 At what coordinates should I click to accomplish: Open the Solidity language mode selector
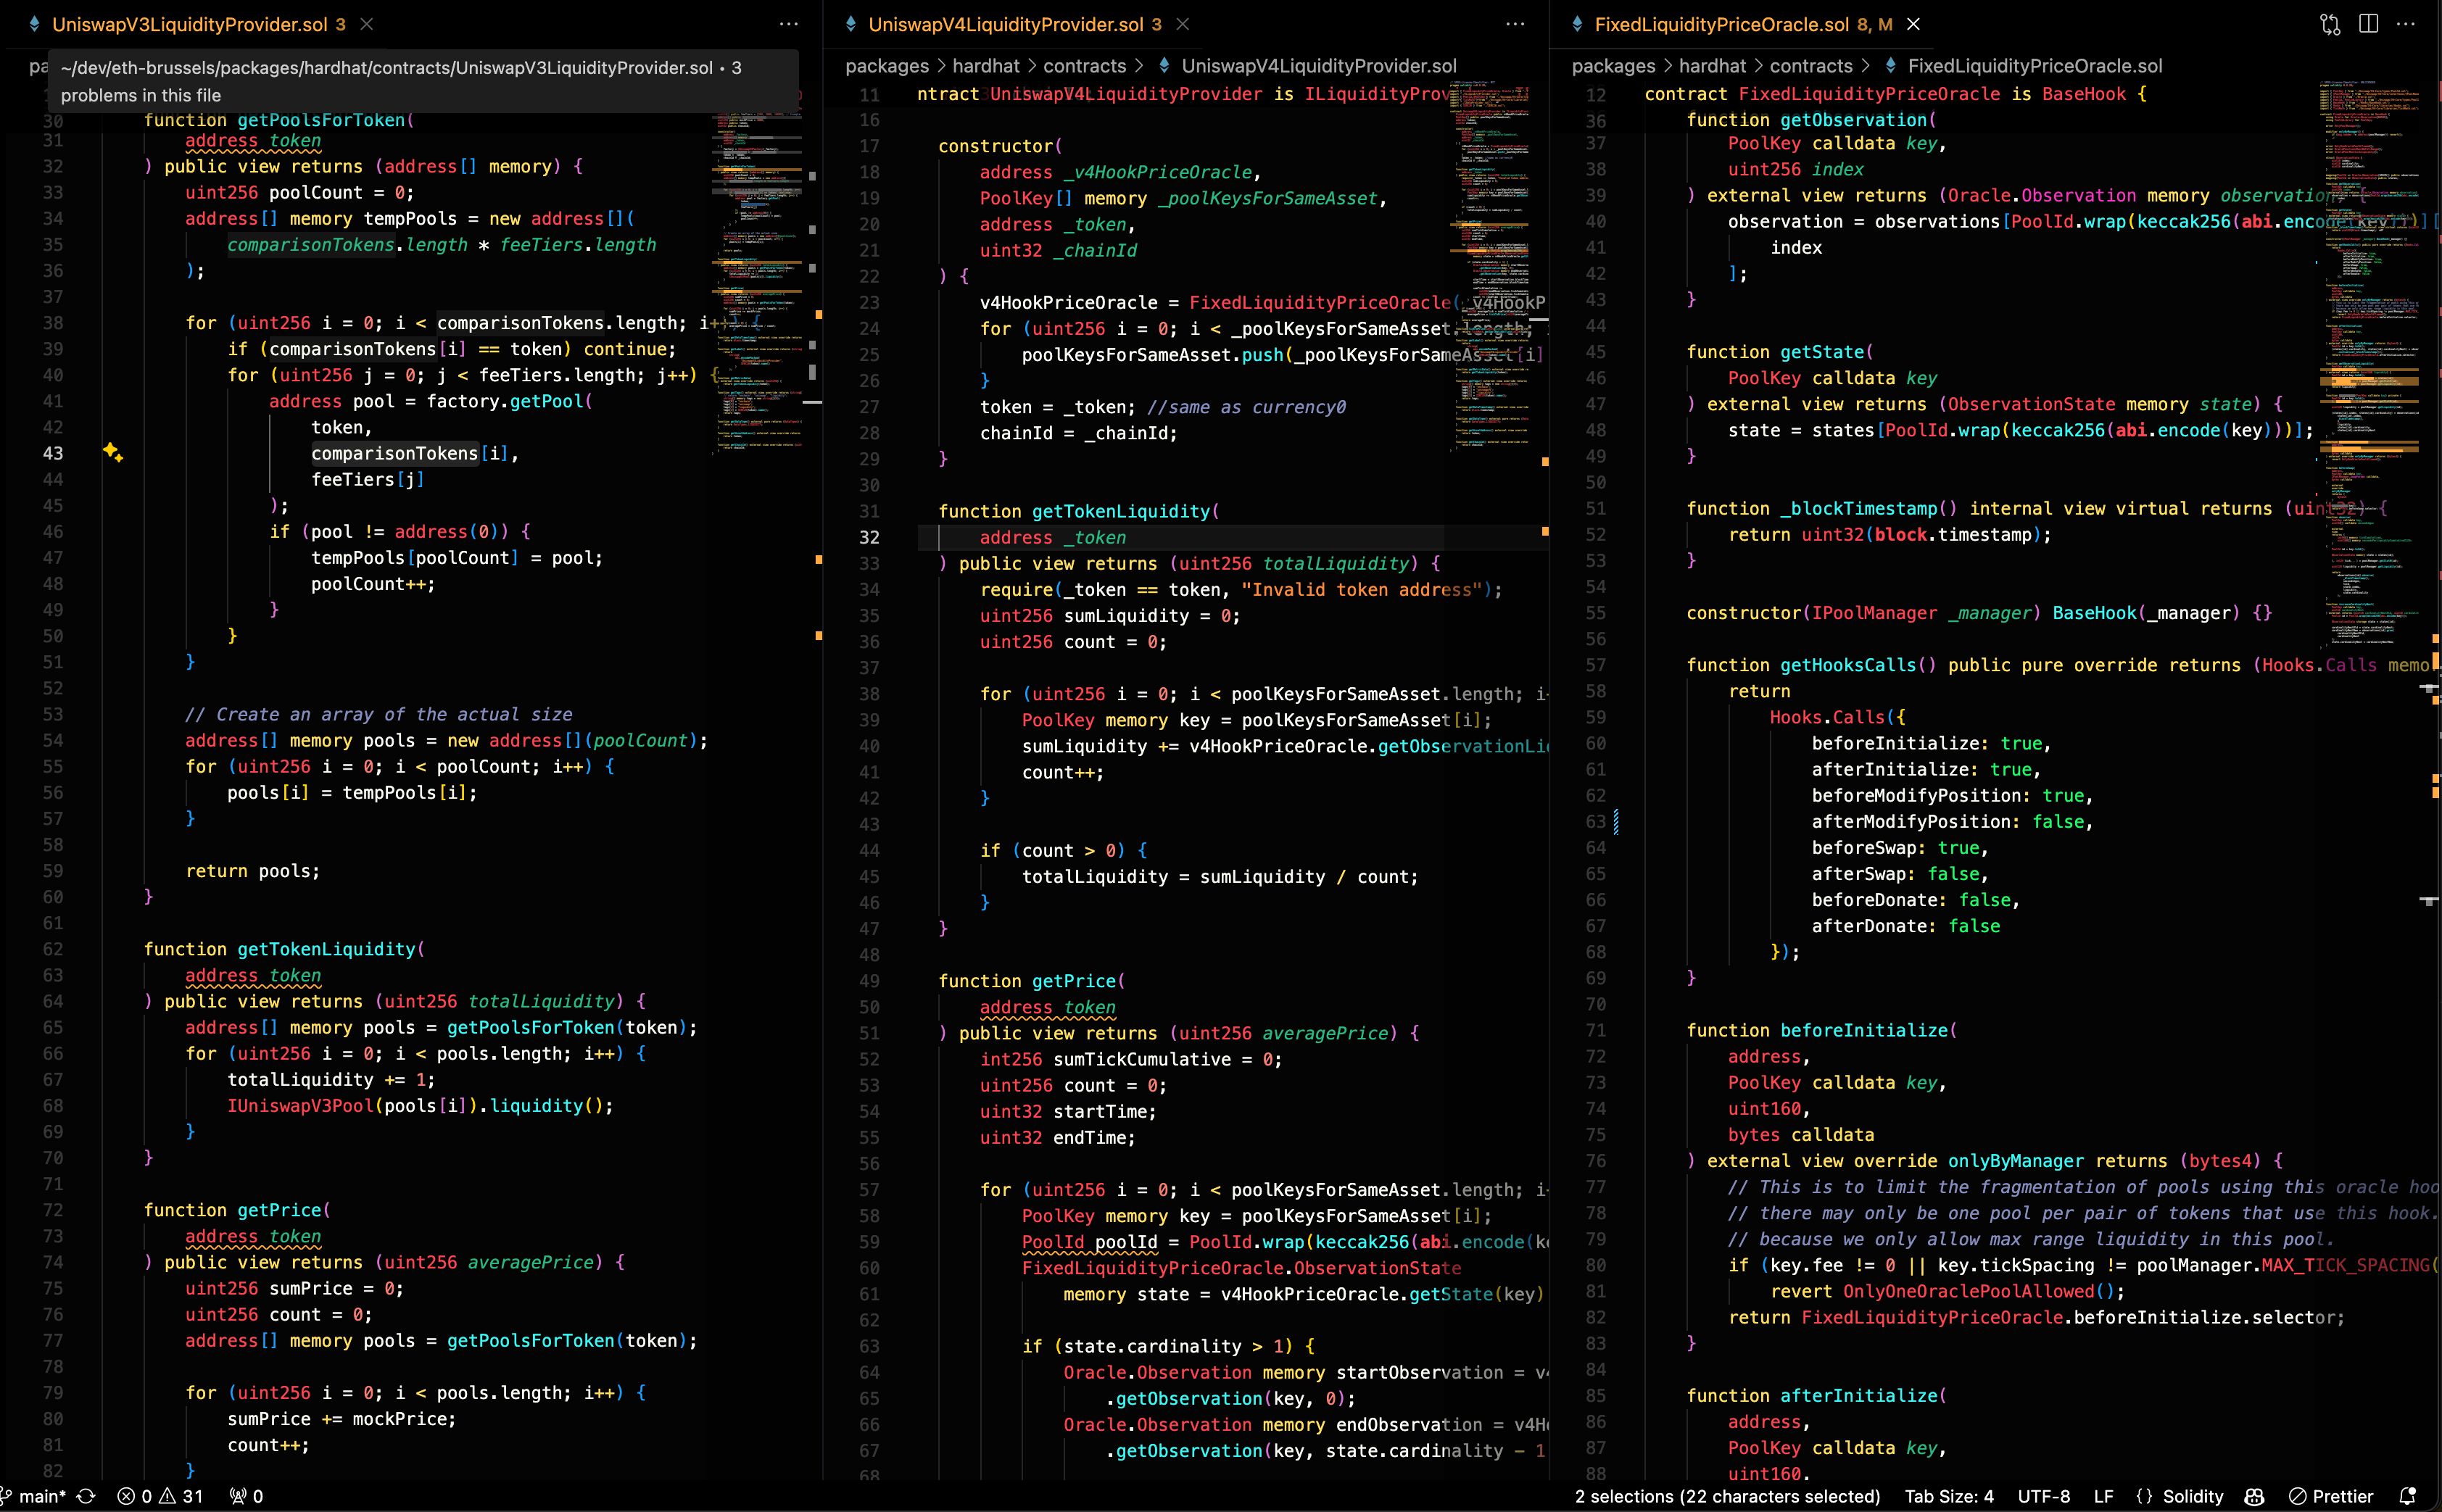[x=2179, y=1496]
